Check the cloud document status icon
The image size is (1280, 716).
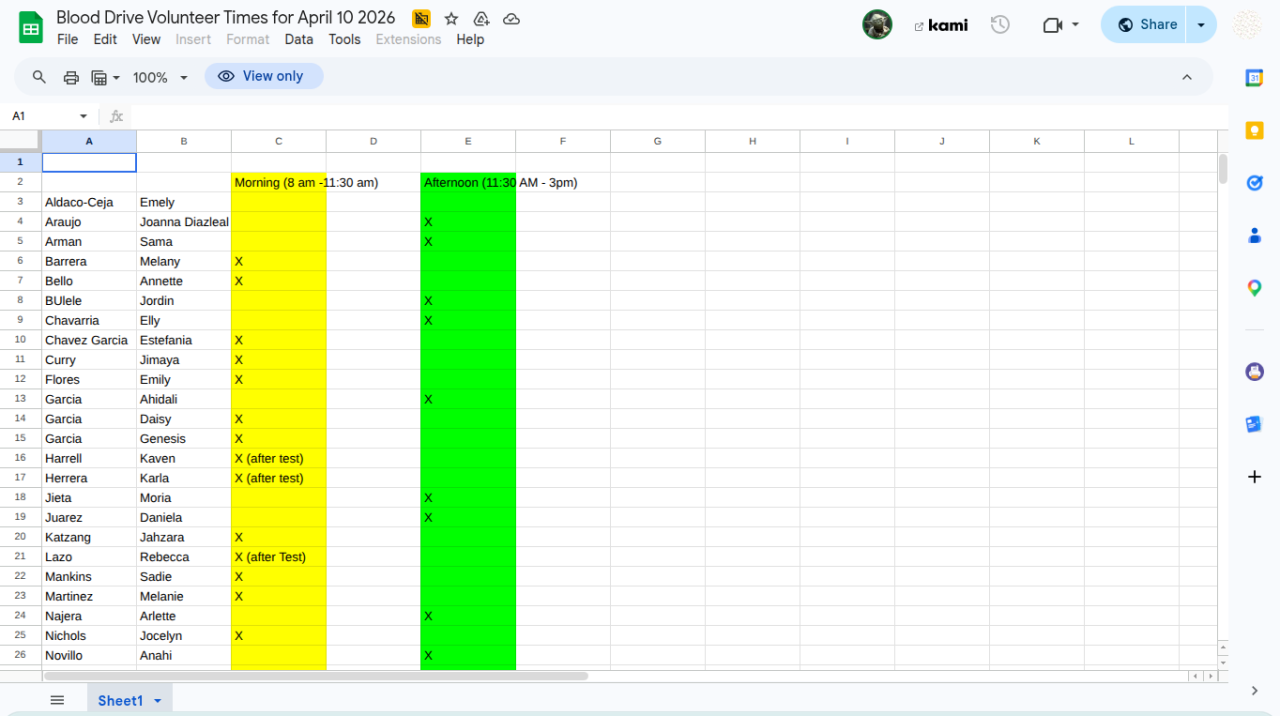[511, 19]
